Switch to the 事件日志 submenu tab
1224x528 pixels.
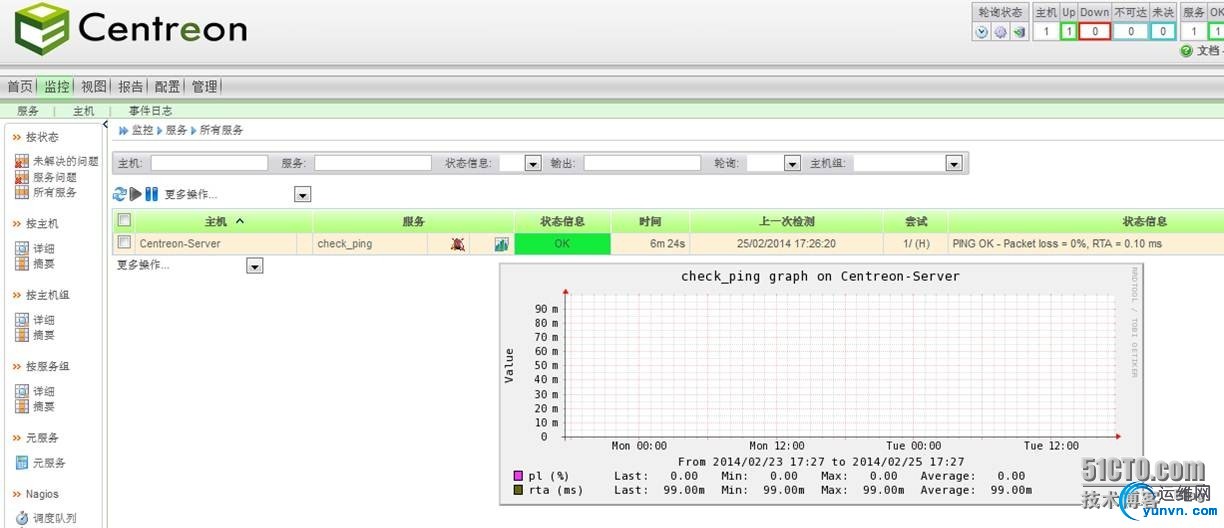(150, 111)
